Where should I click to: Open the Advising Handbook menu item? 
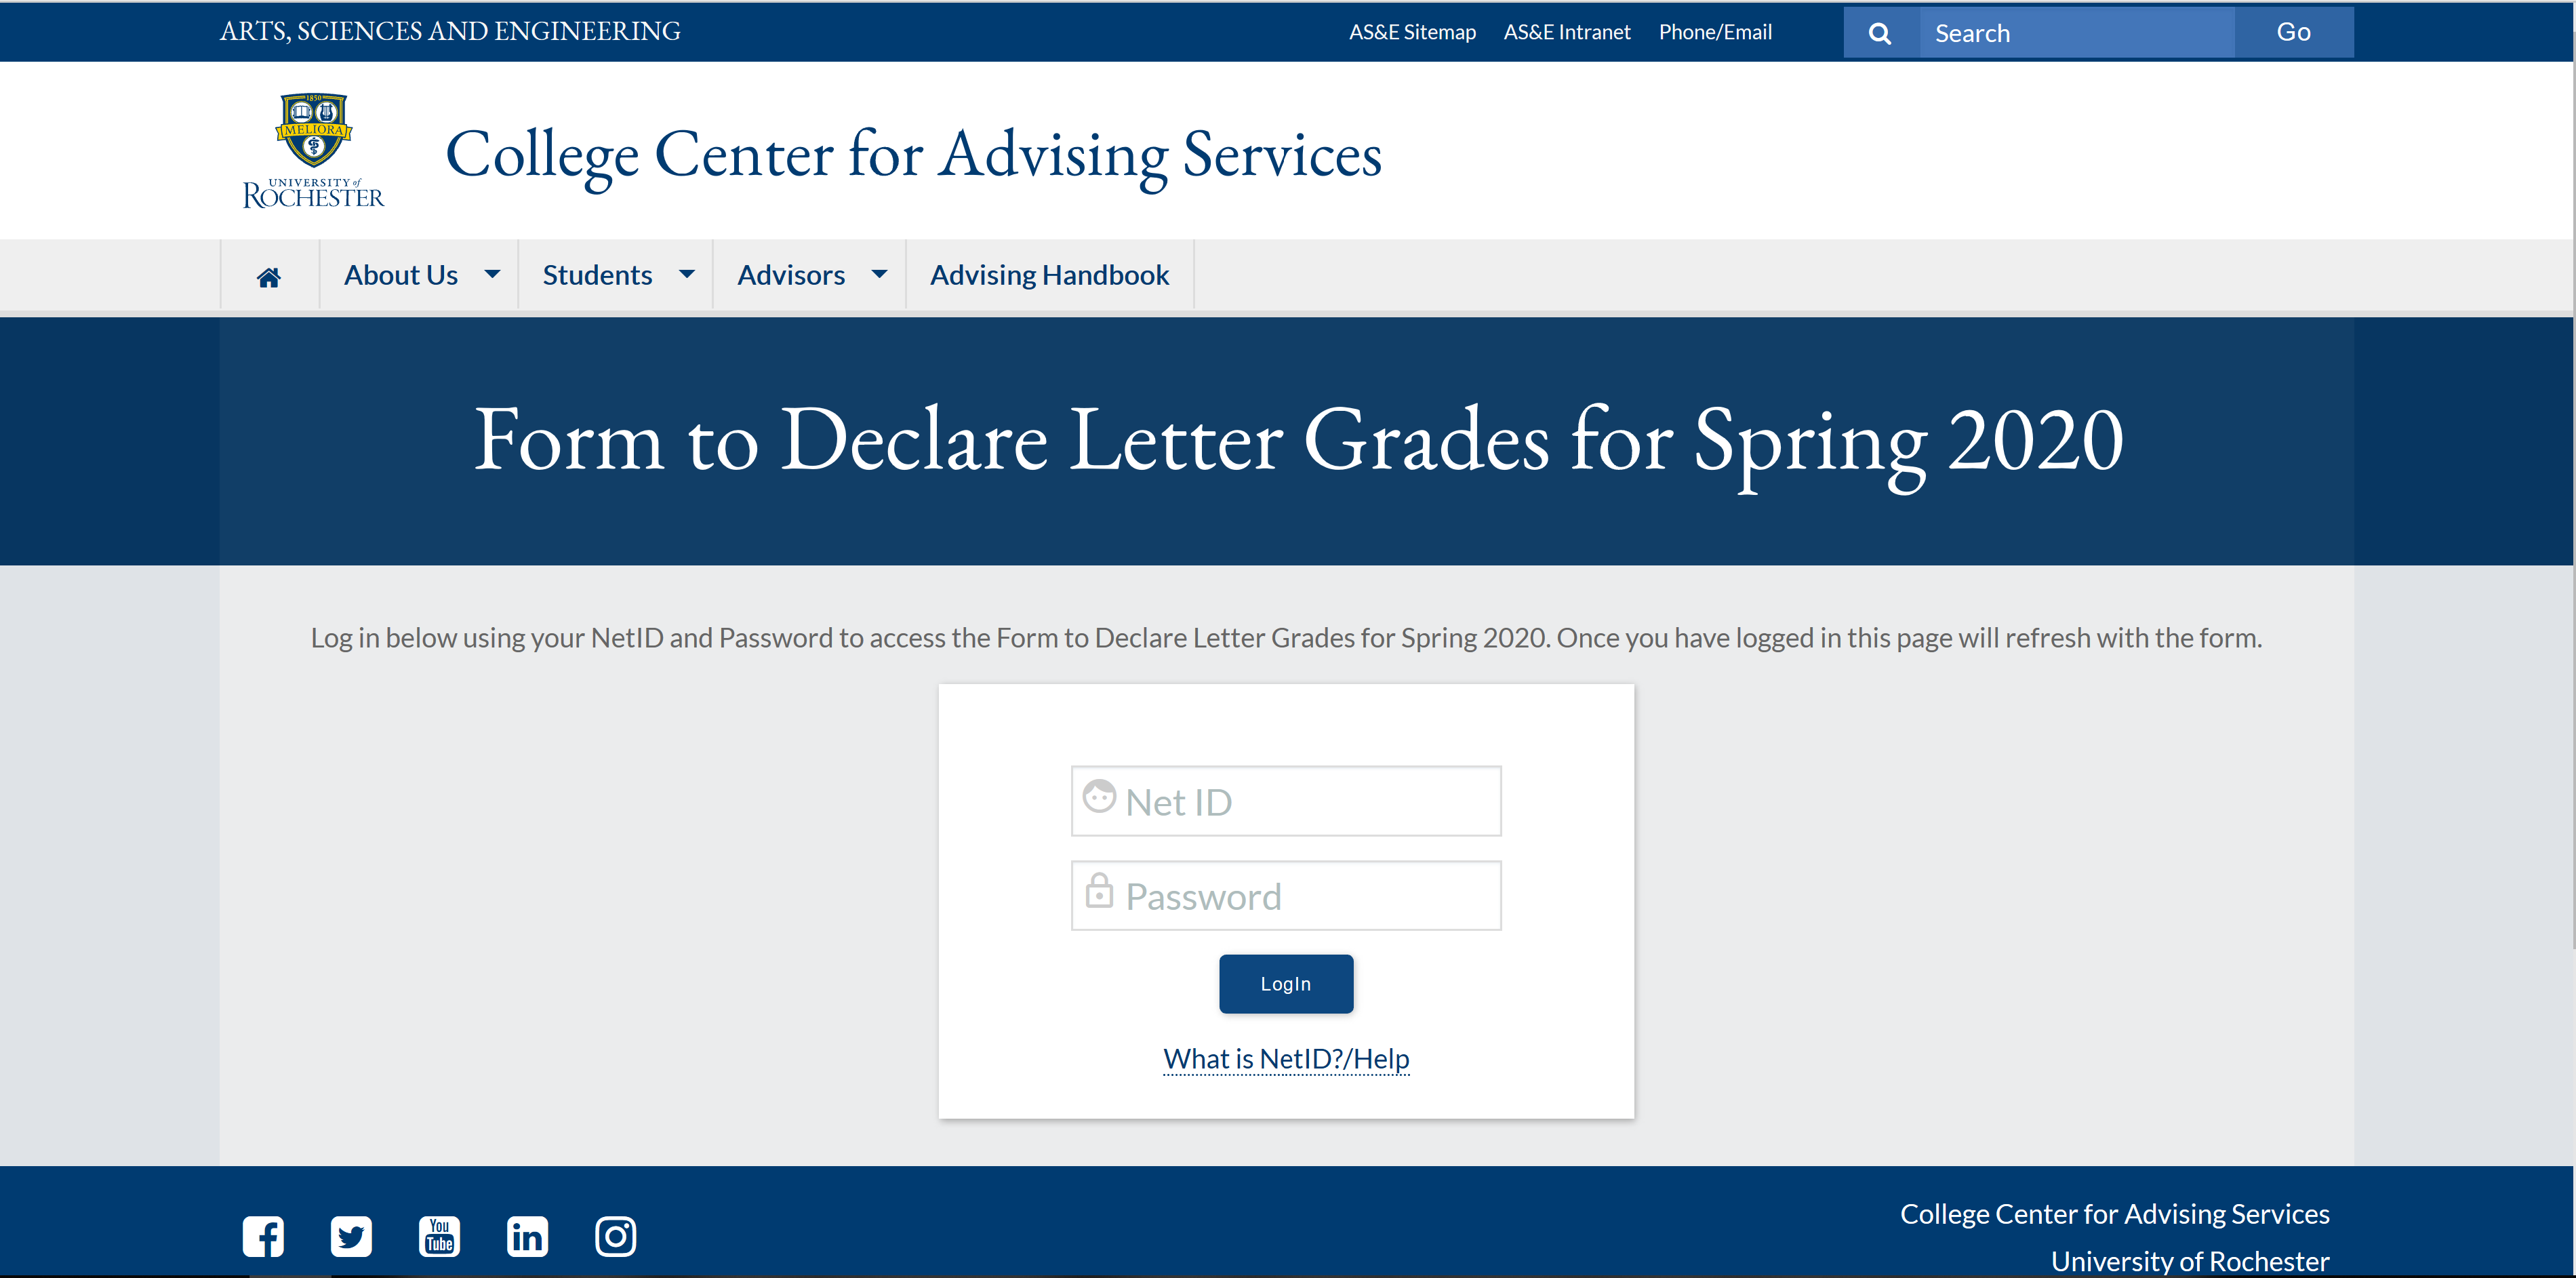1049,275
